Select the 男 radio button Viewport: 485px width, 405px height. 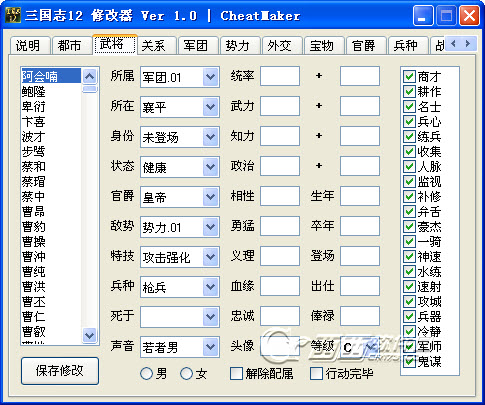(x=147, y=374)
